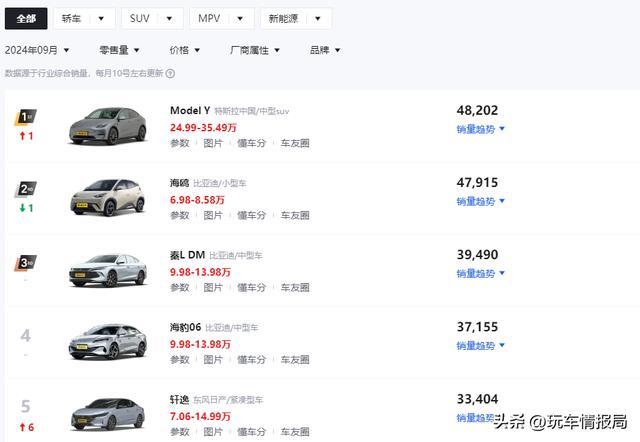Open the 零售量 filter dropdown
Image resolution: width=640 pixels, height=442 pixels.
pos(120,50)
